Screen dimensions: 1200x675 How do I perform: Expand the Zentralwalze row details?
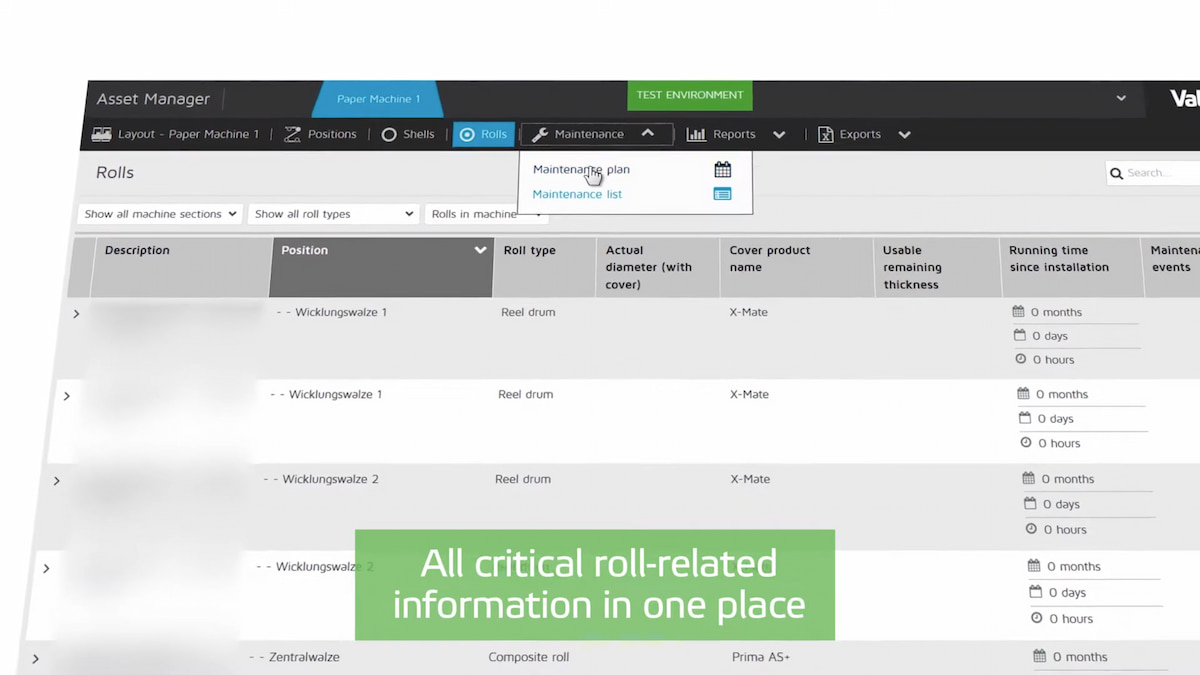tap(35, 659)
